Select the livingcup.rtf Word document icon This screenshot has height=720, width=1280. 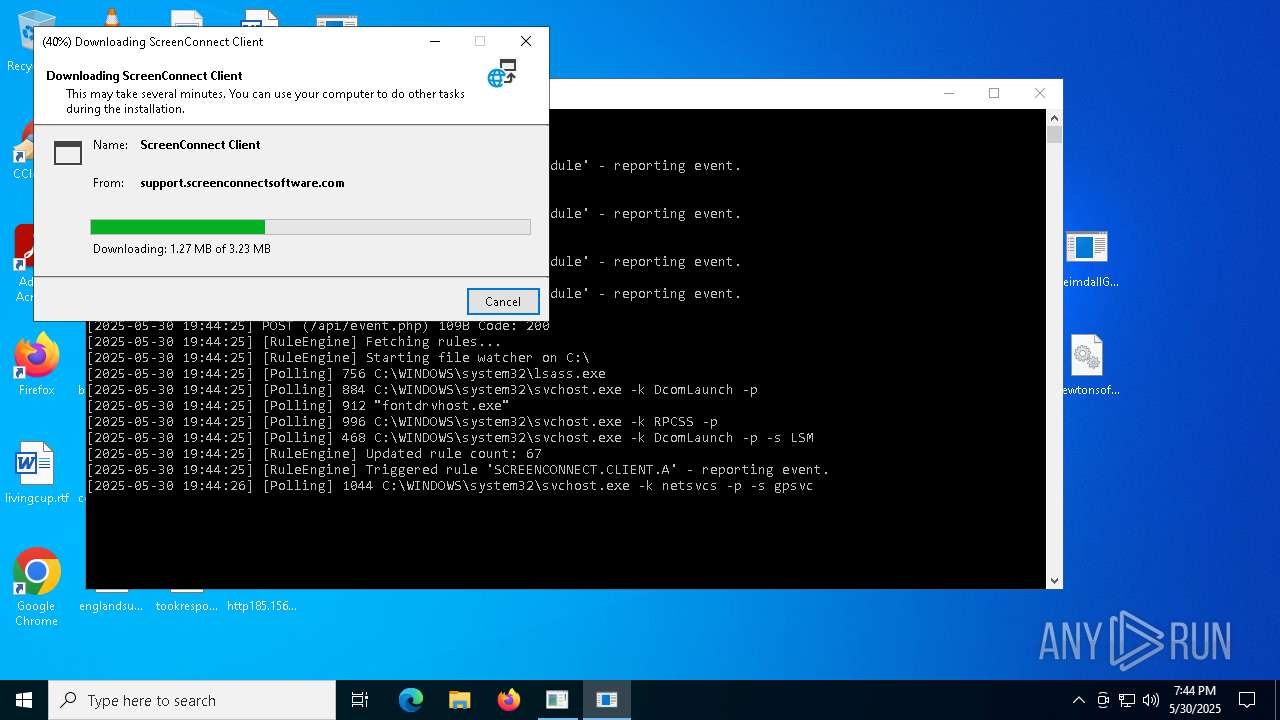(37, 474)
